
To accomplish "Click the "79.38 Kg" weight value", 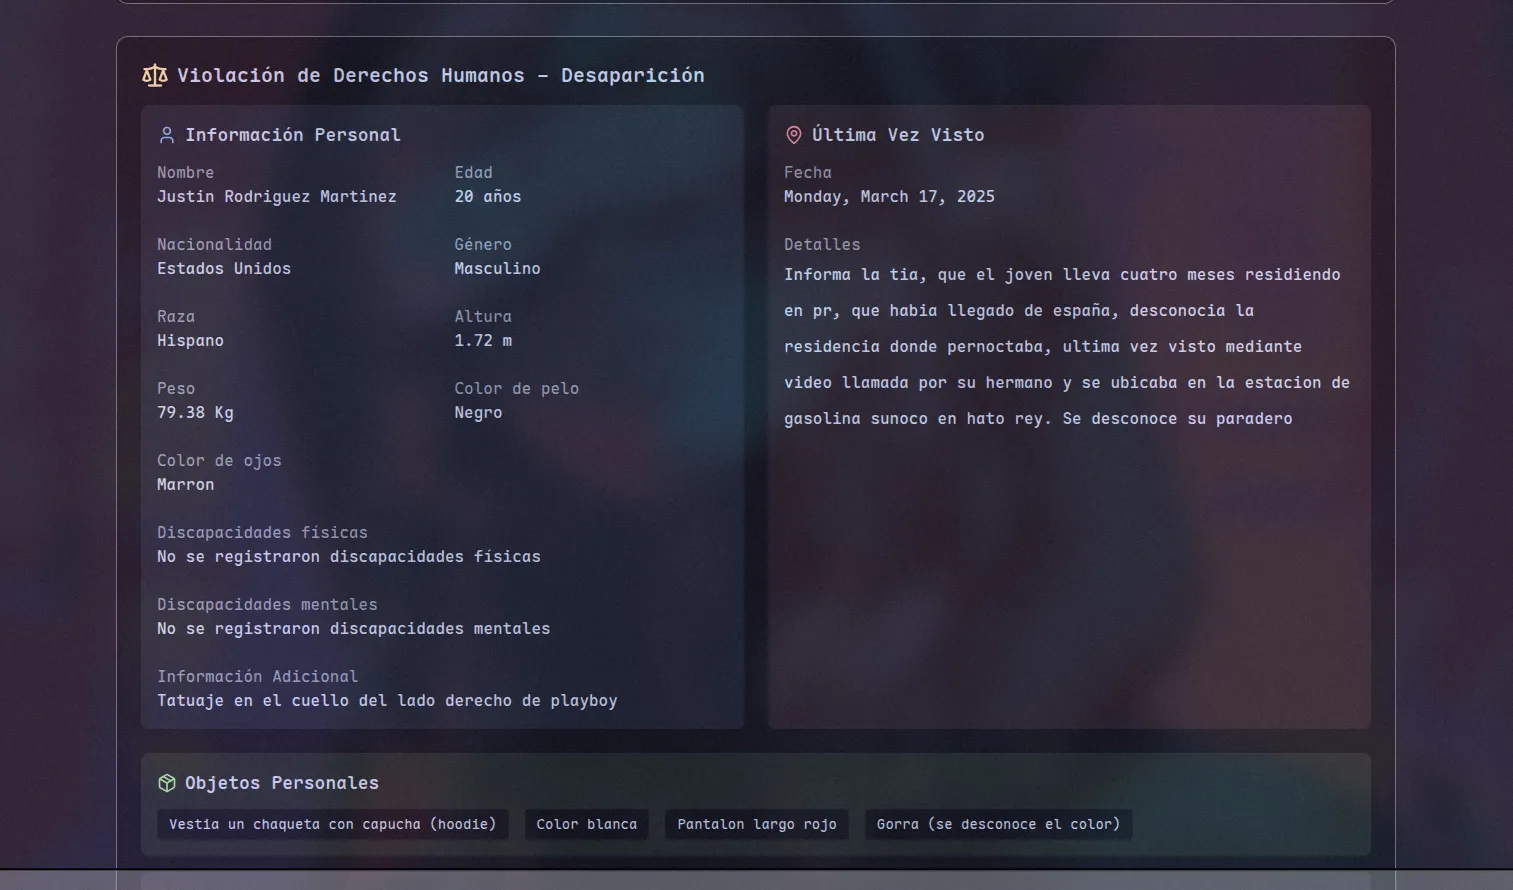I will point(195,413).
